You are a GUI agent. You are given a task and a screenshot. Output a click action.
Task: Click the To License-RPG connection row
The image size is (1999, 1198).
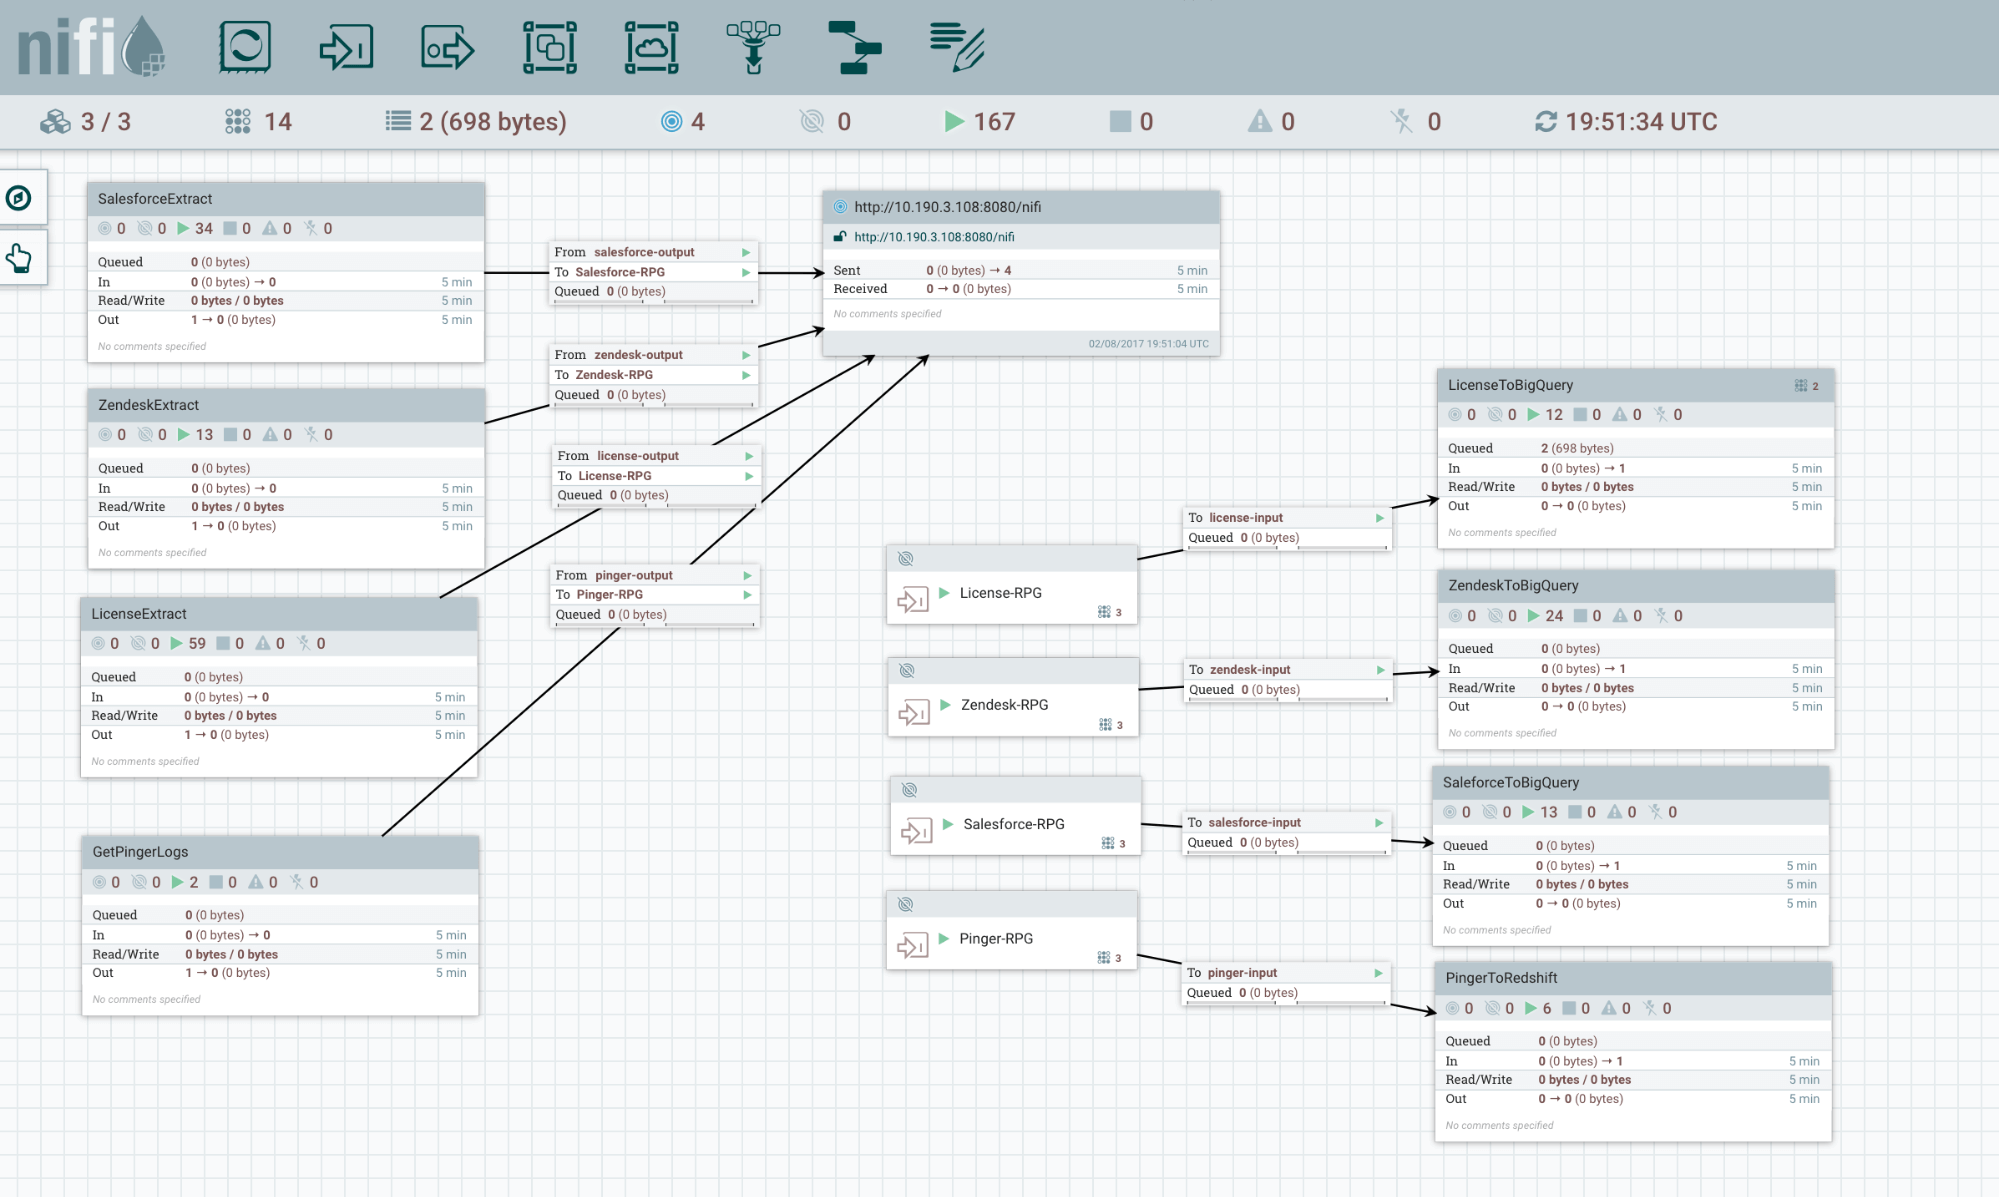pos(656,476)
